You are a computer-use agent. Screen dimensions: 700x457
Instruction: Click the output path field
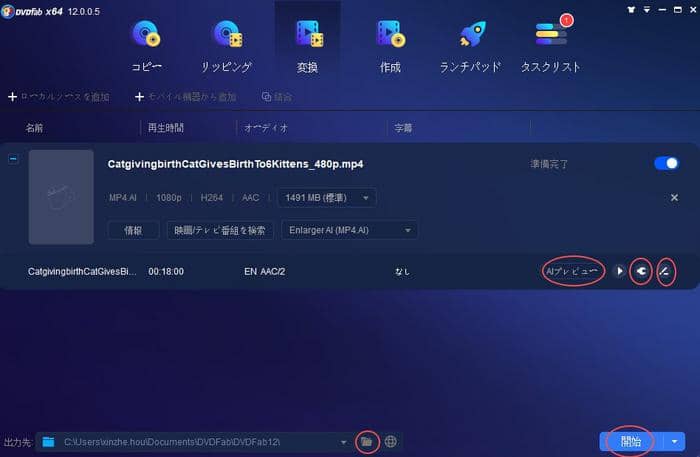pos(192,442)
